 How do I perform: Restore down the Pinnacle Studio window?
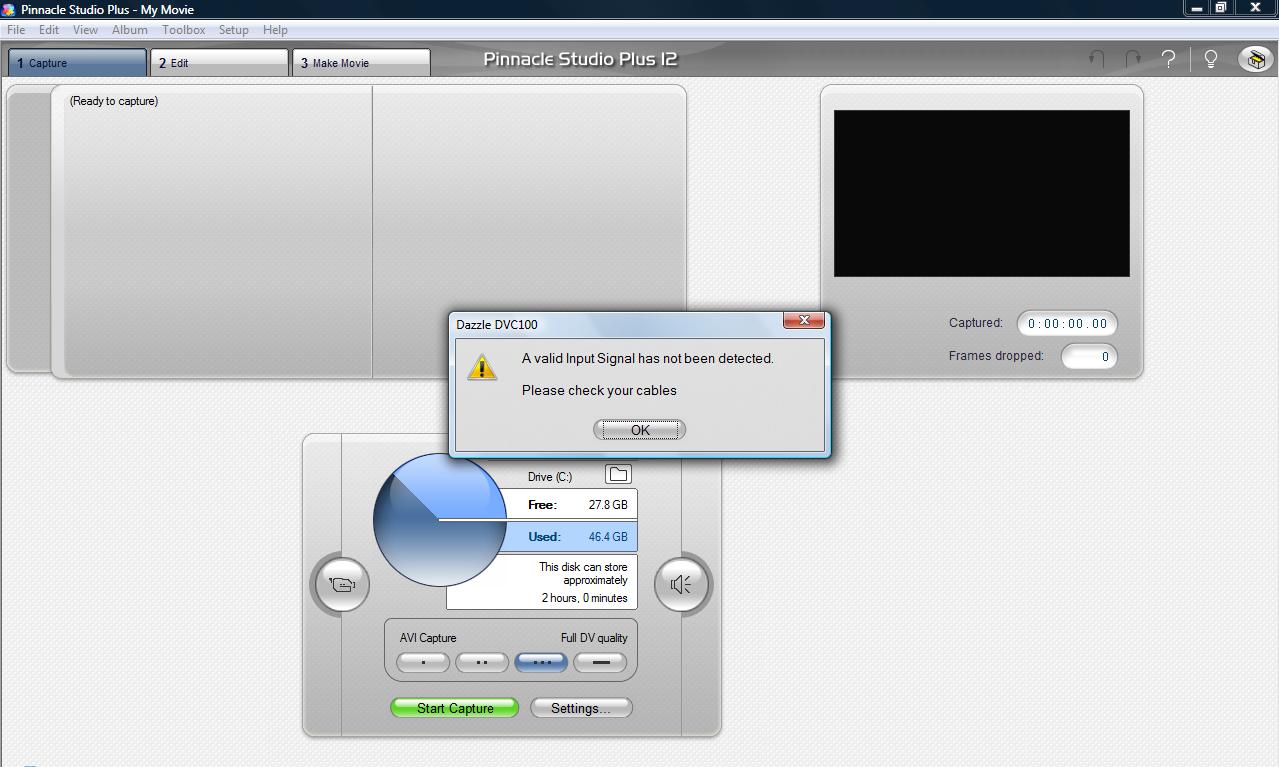point(1221,8)
